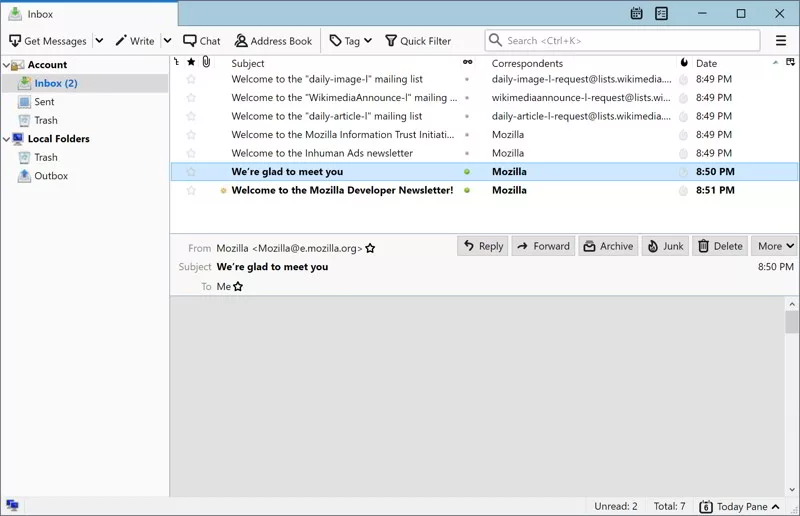Collapse the Local Folders tree

[x=7, y=139]
